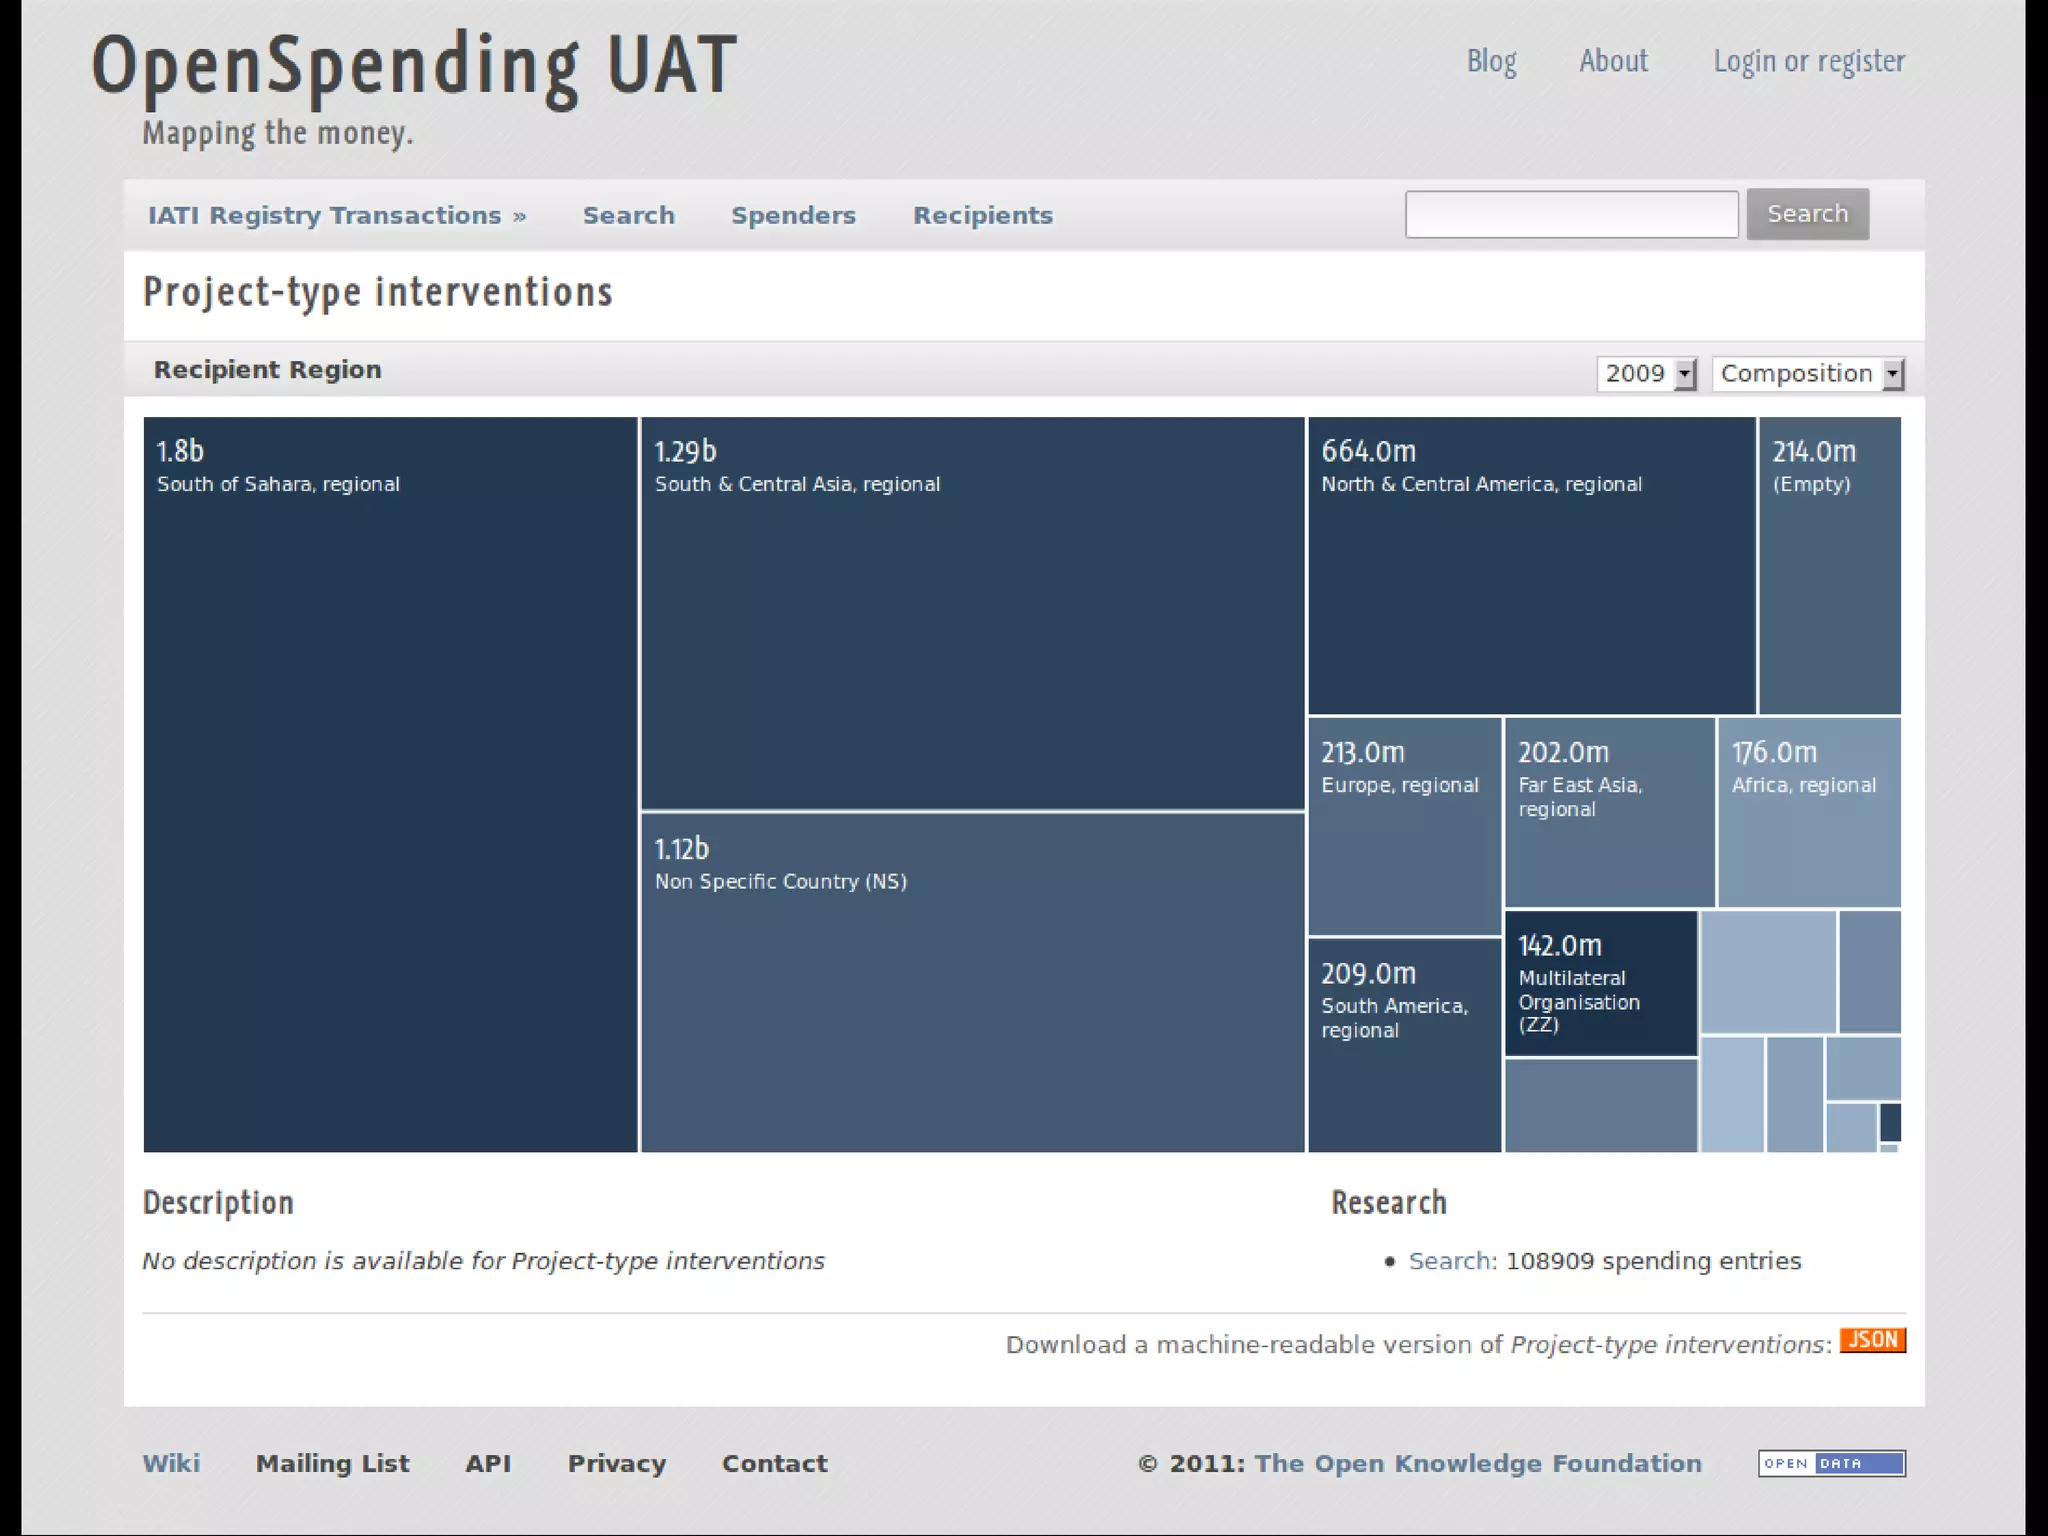Expand the Composition view dropdown
This screenshot has width=2048, height=1536.
click(x=1807, y=374)
